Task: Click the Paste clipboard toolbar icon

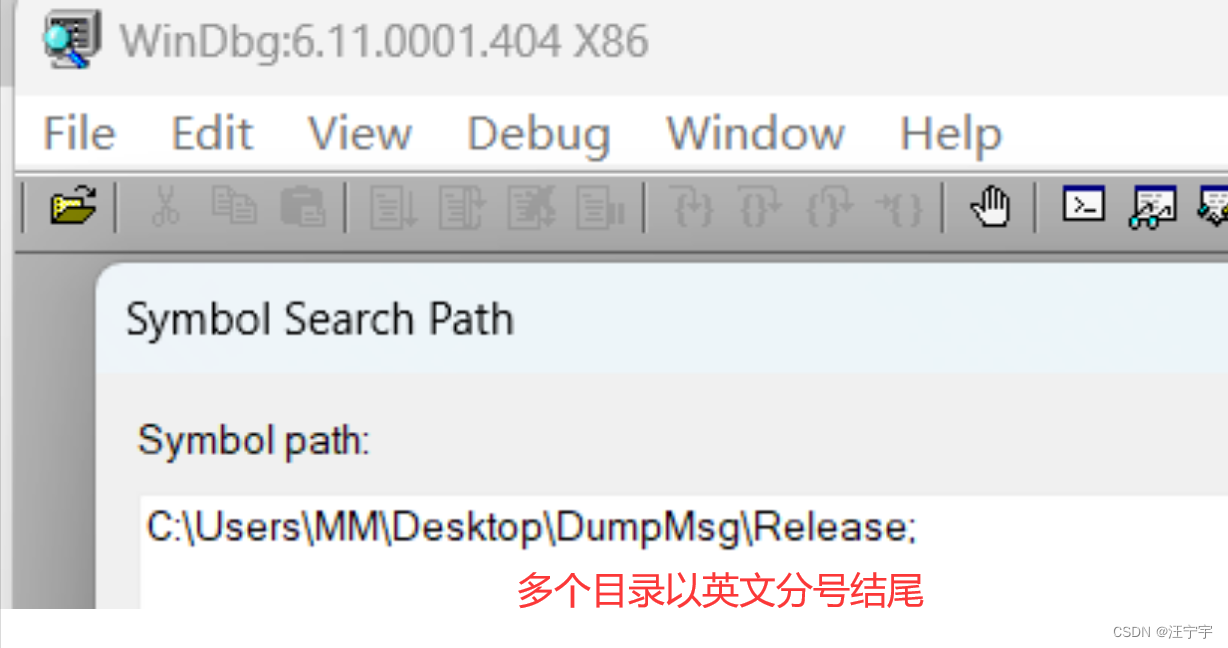Action: (x=303, y=207)
